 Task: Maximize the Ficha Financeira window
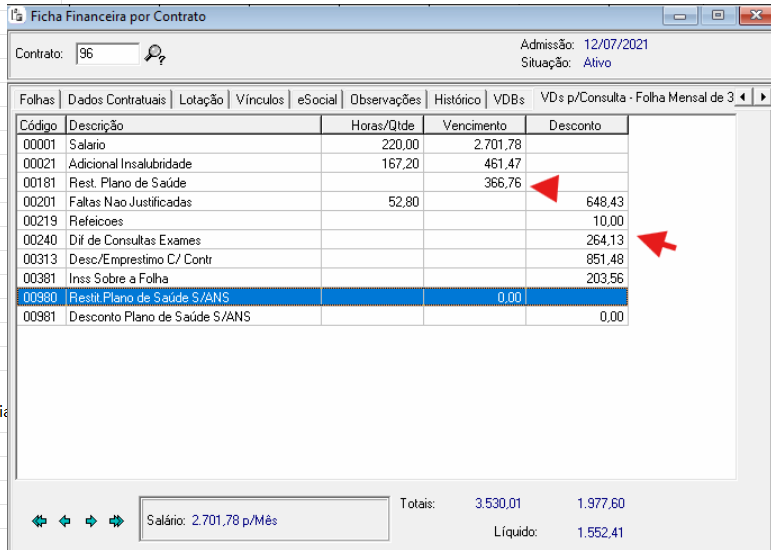[x=717, y=16]
